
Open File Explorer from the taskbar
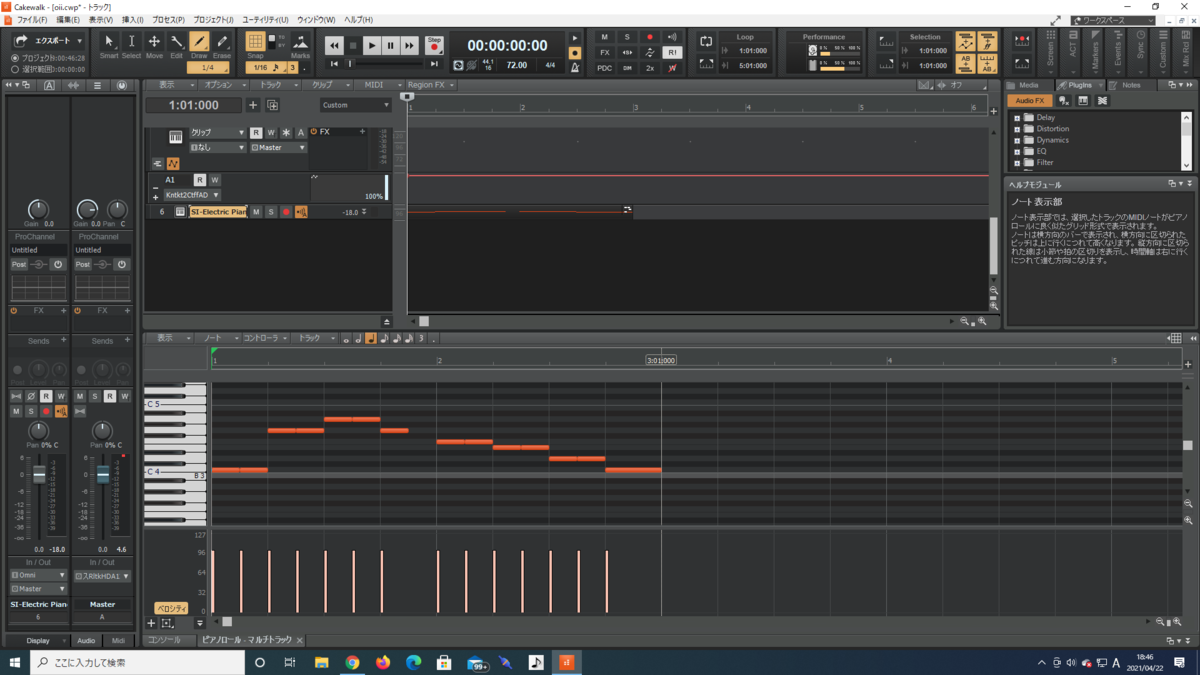click(321, 662)
